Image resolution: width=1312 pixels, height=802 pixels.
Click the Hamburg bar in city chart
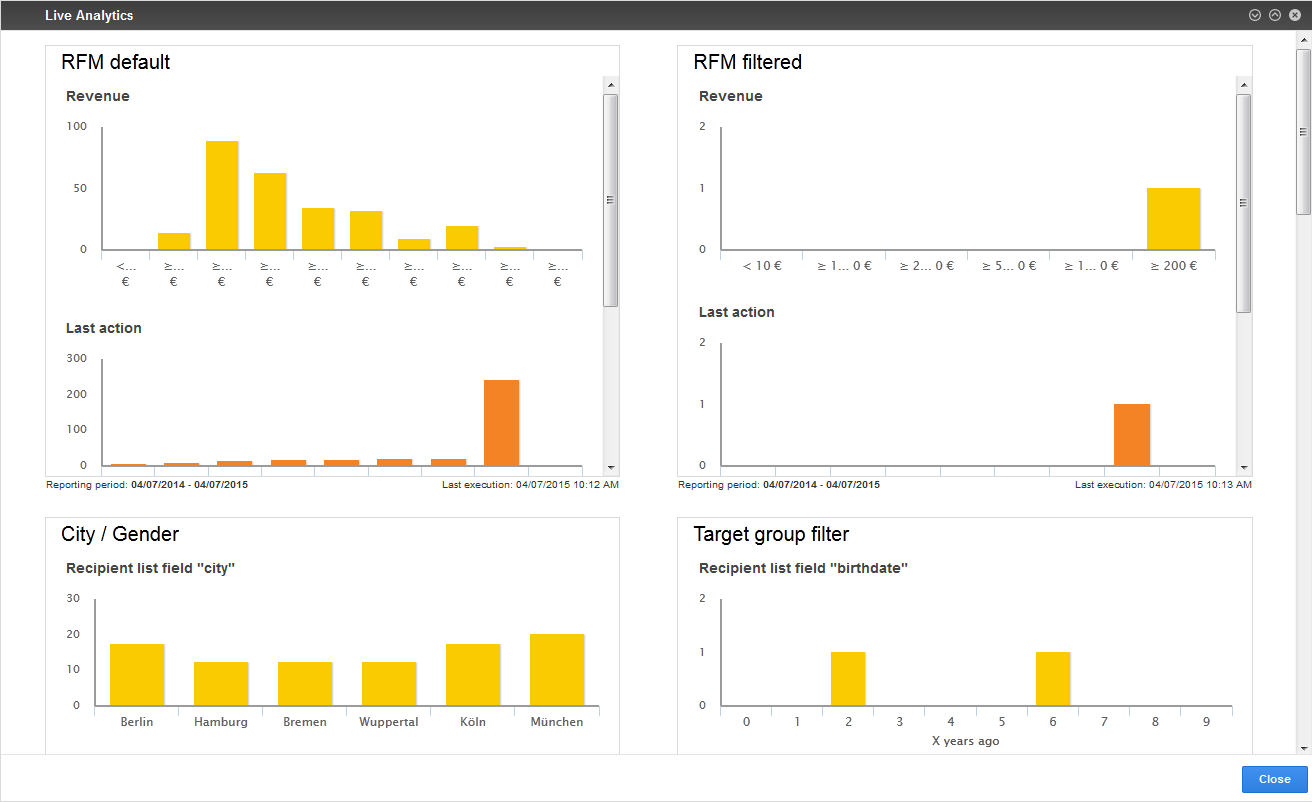(x=221, y=684)
